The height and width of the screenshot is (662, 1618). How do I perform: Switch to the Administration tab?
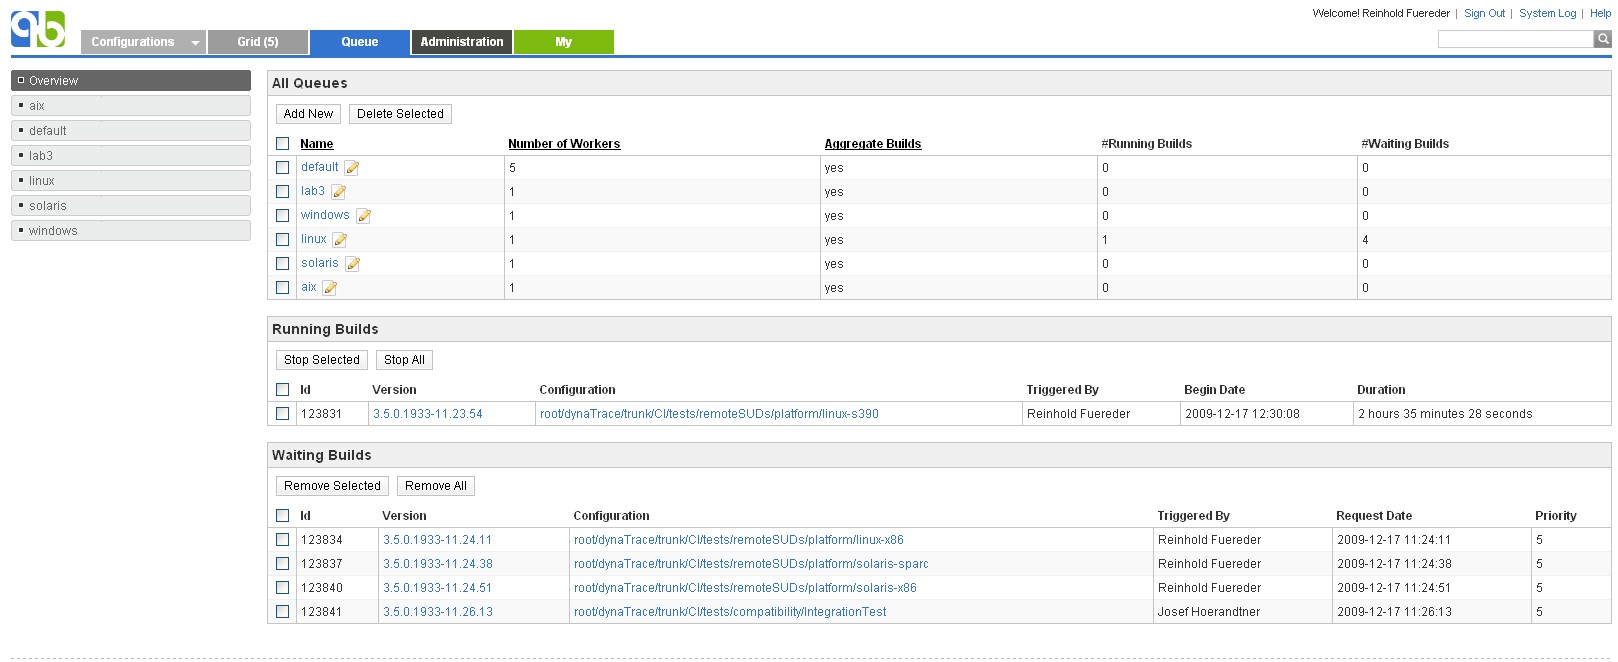click(462, 42)
